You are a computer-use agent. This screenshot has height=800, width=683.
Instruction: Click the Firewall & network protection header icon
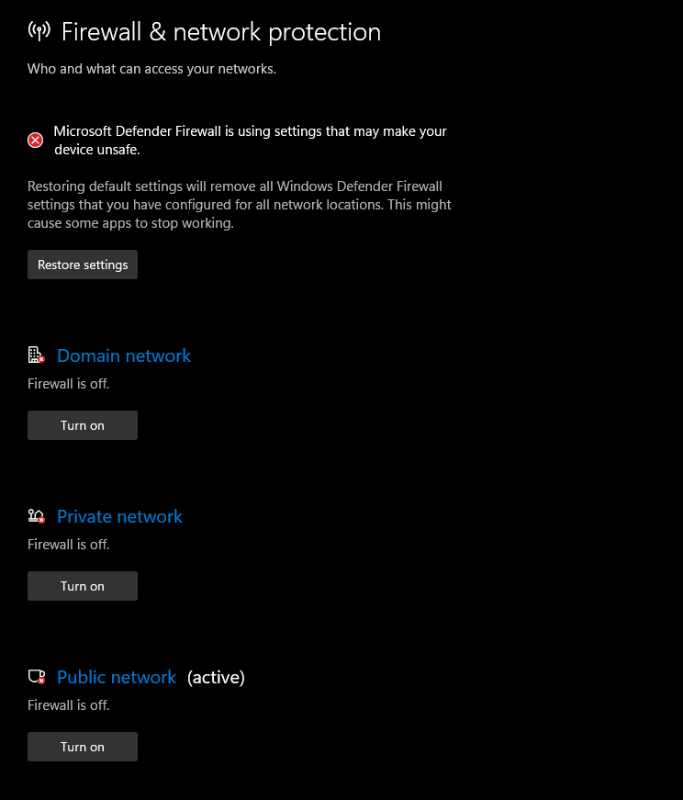(39, 31)
